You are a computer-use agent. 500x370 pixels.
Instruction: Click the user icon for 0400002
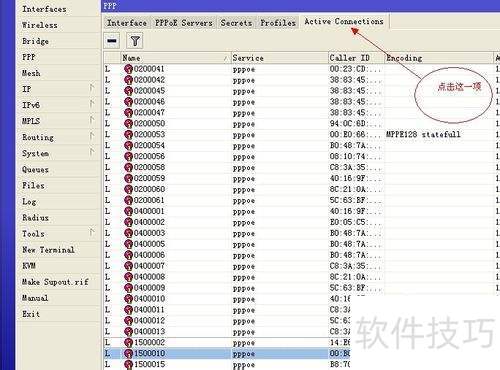pyautogui.click(x=128, y=222)
